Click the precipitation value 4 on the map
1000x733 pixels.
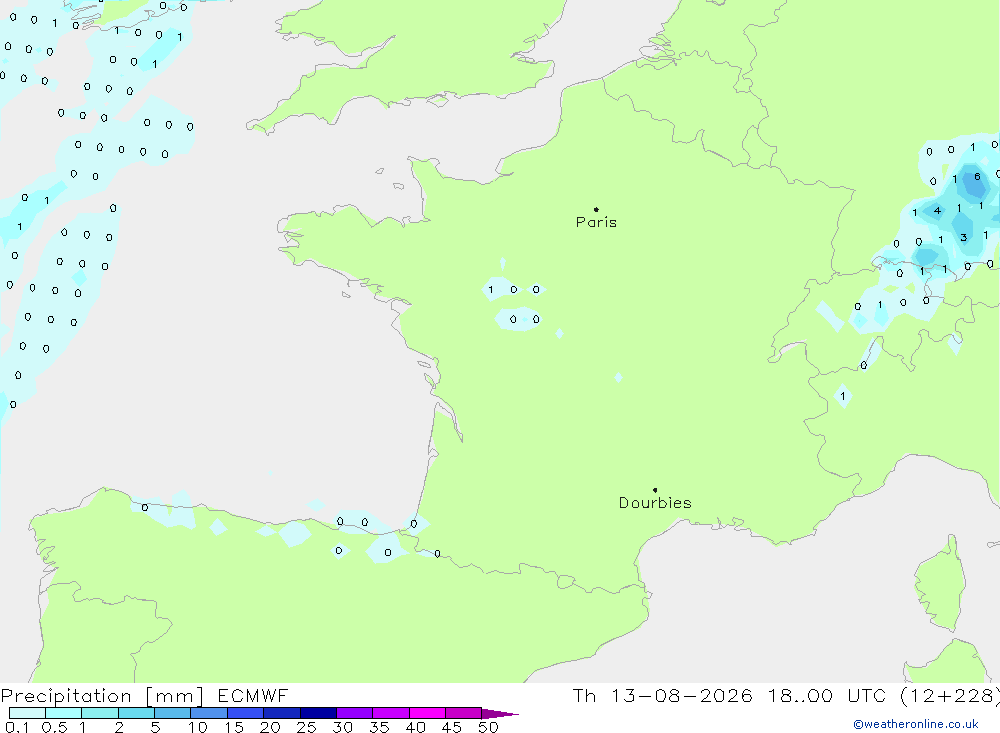(937, 211)
